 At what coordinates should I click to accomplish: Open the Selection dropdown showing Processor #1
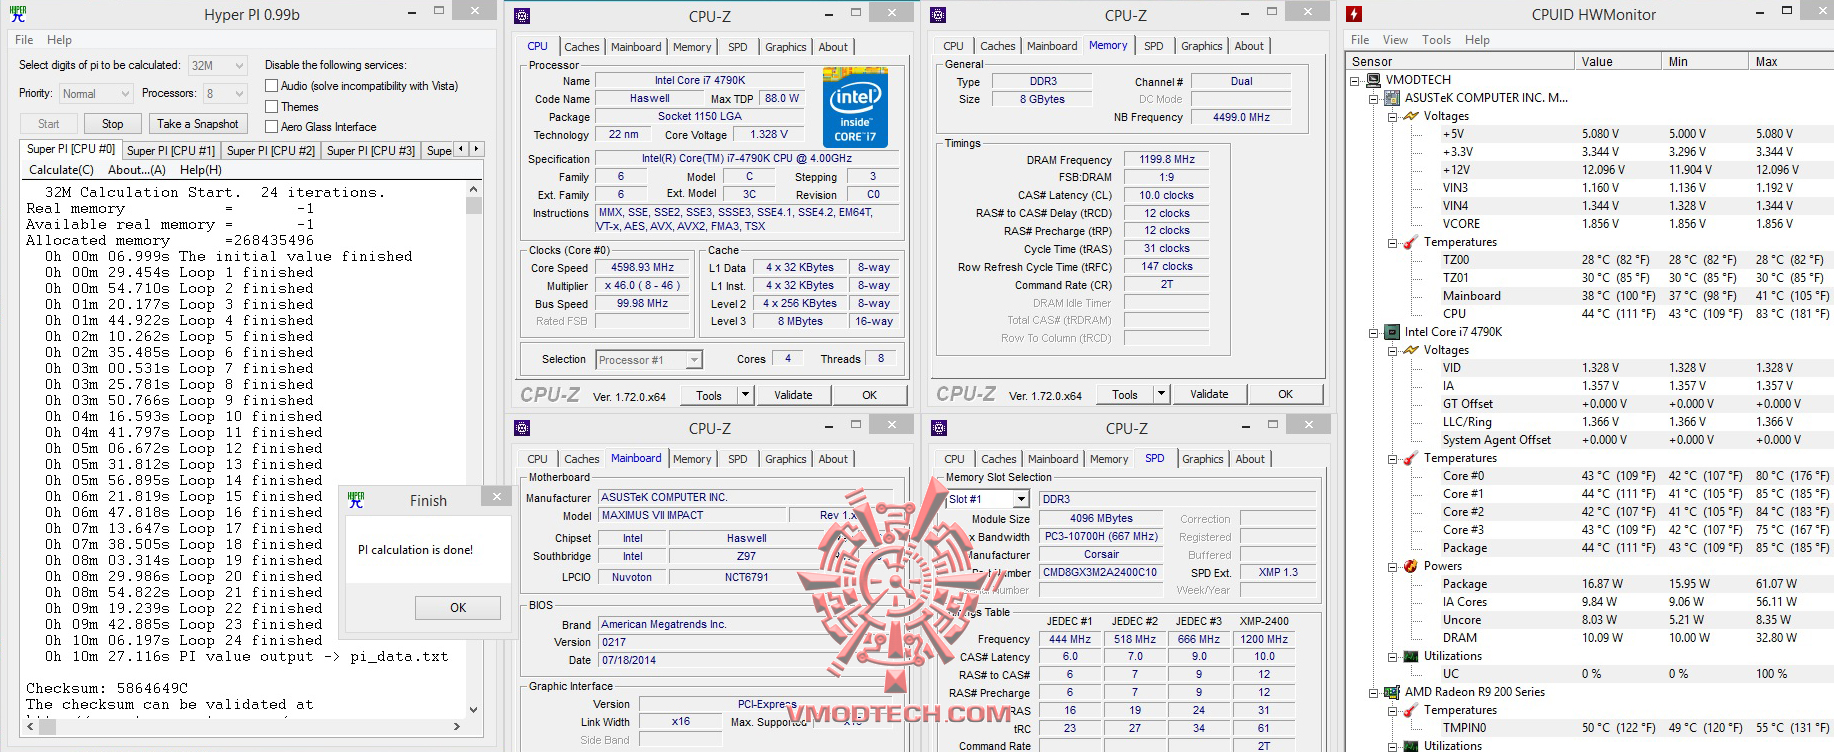point(648,360)
